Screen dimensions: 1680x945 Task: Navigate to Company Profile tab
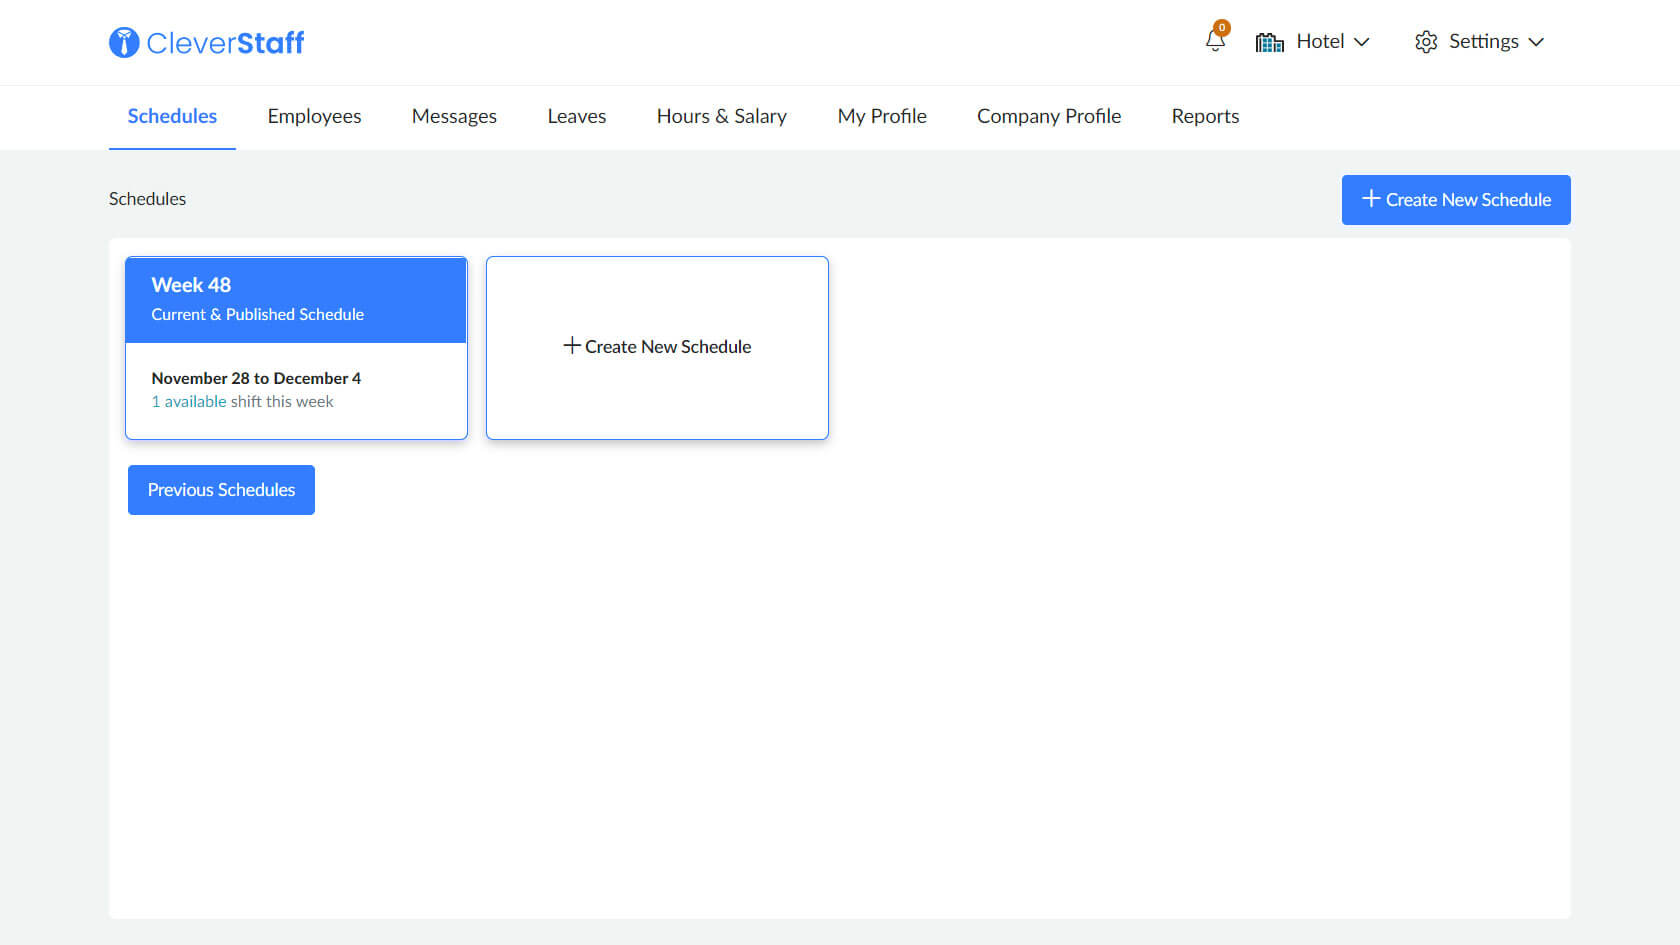1049,116
